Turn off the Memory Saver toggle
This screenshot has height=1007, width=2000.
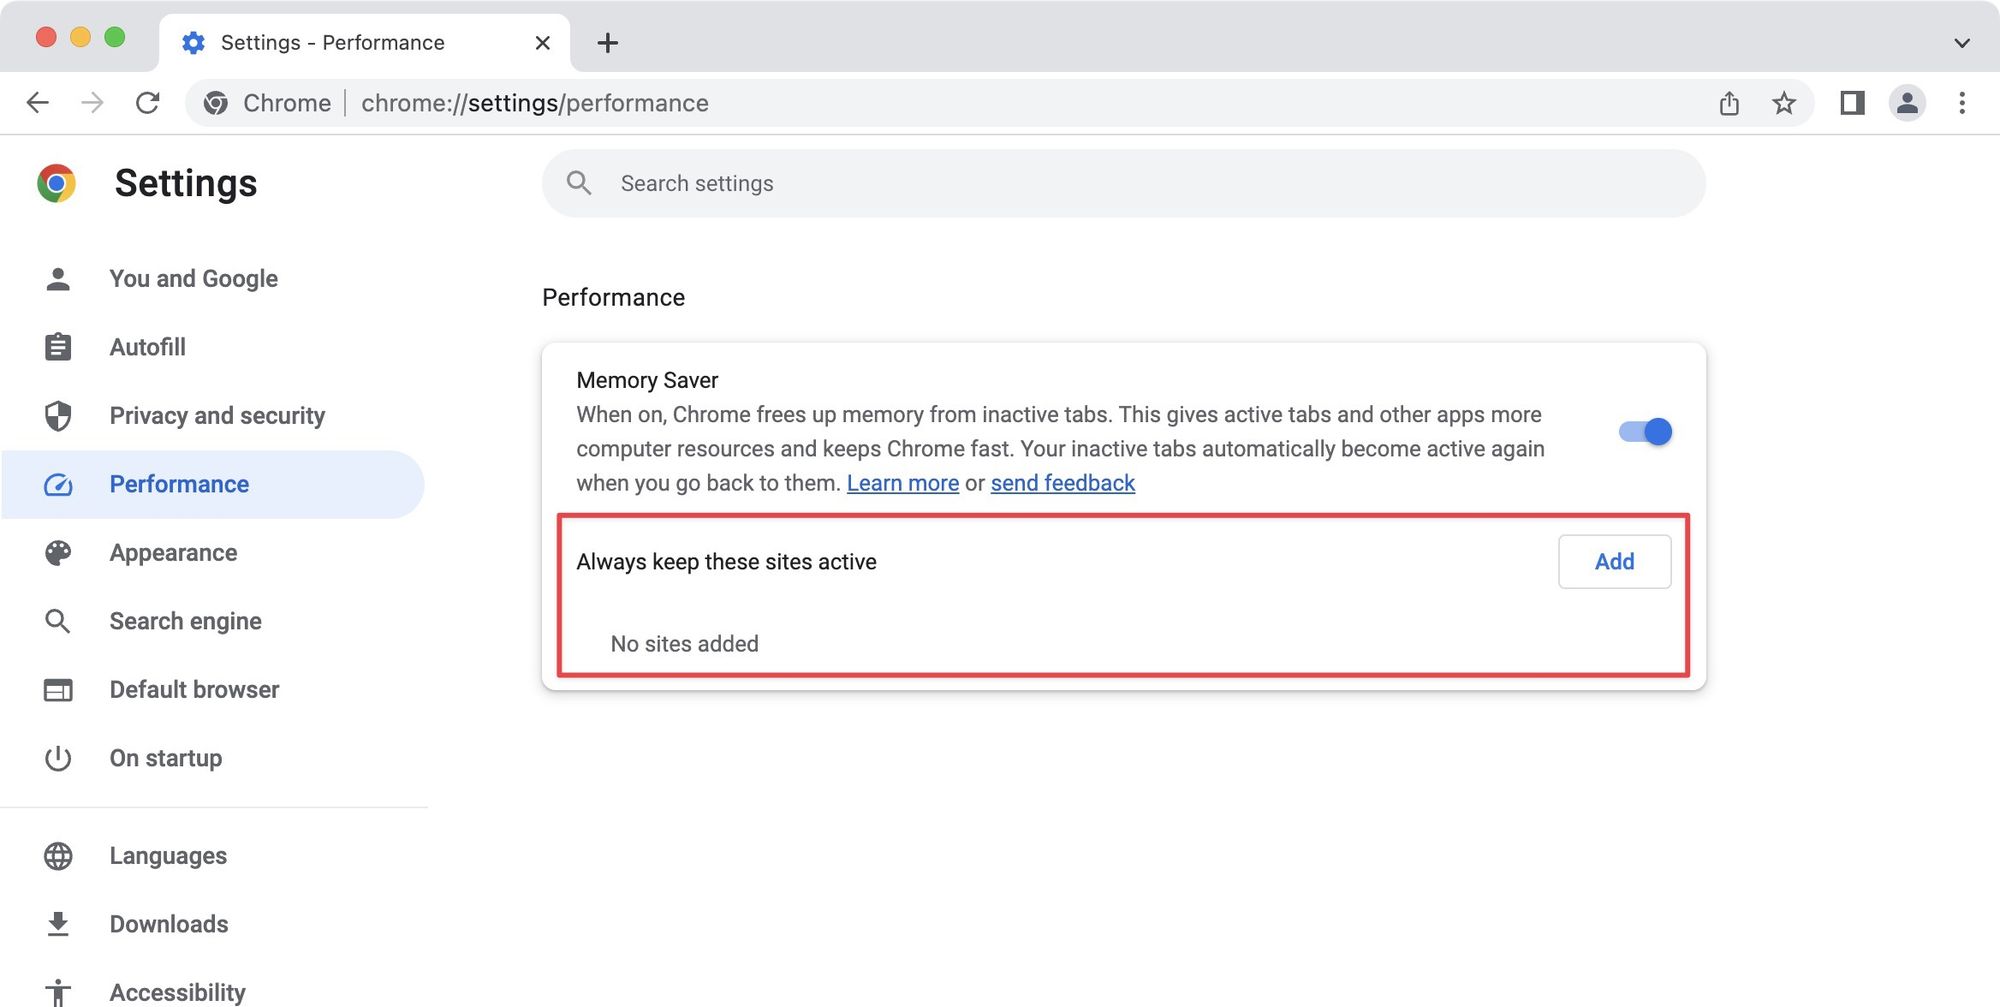coord(1645,432)
